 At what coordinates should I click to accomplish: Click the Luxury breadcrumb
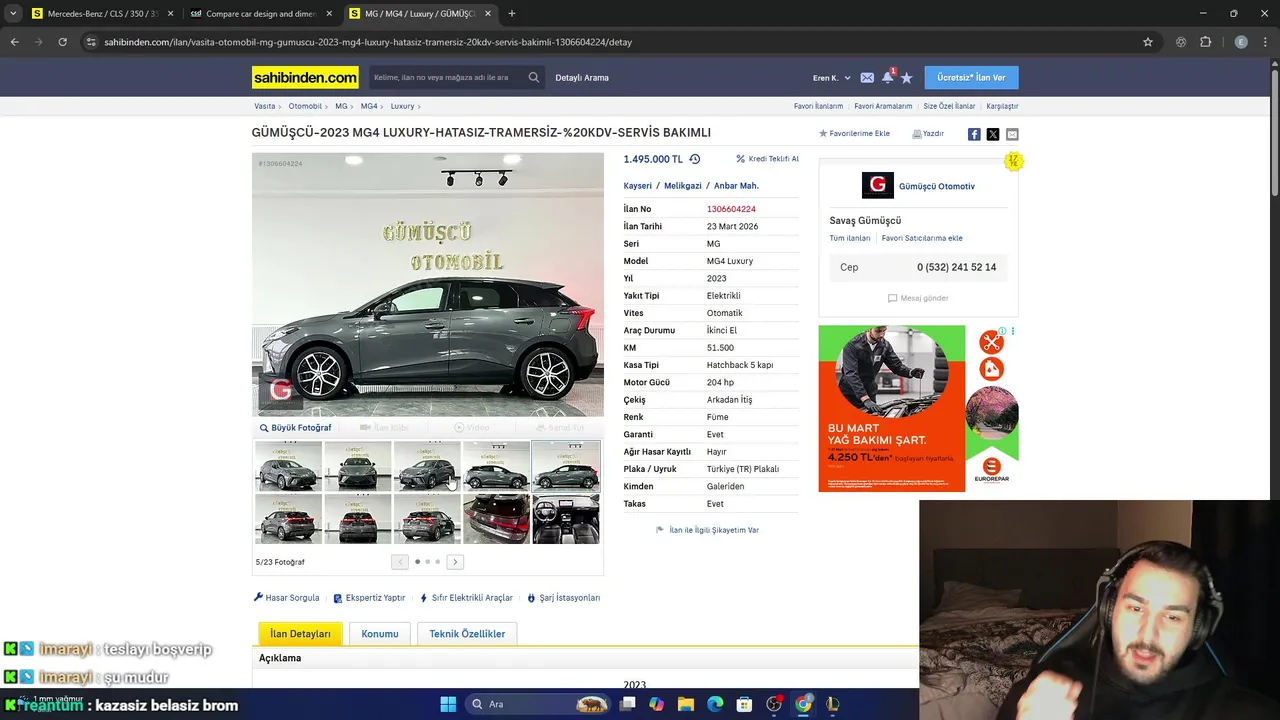coord(402,106)
